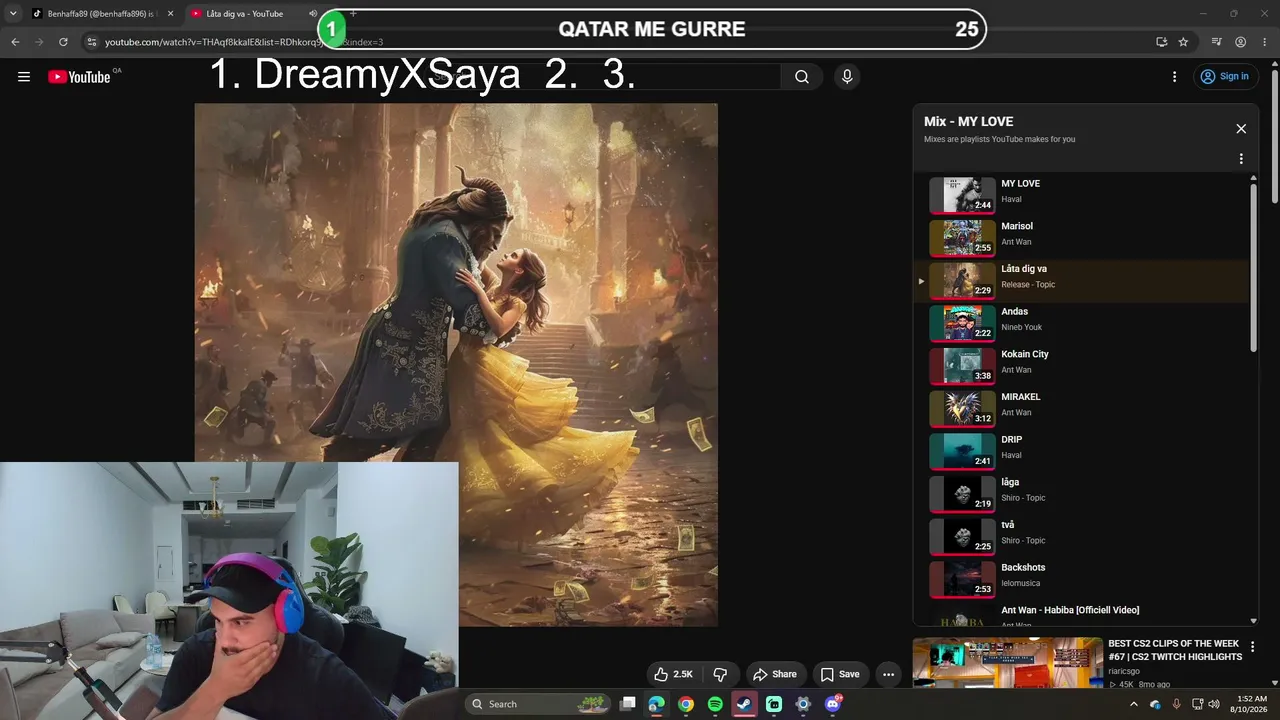The height and width of the screenshot is (720, 1280).
Task: Close the Benhaffa89 TikTok tab
Action: 170,14
